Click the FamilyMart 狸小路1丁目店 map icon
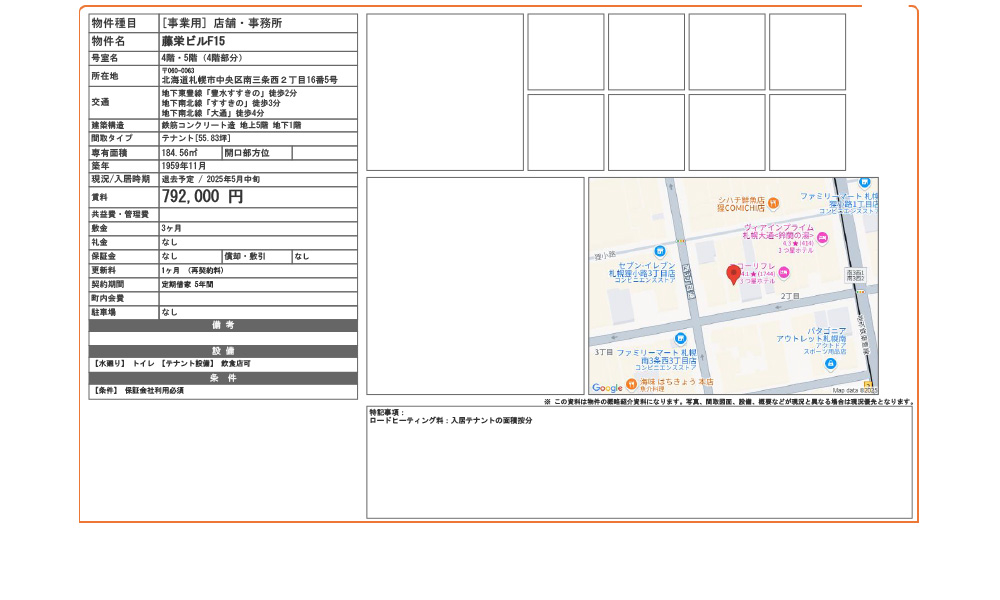The image size is (1000, 600). (x=864, y=182)
